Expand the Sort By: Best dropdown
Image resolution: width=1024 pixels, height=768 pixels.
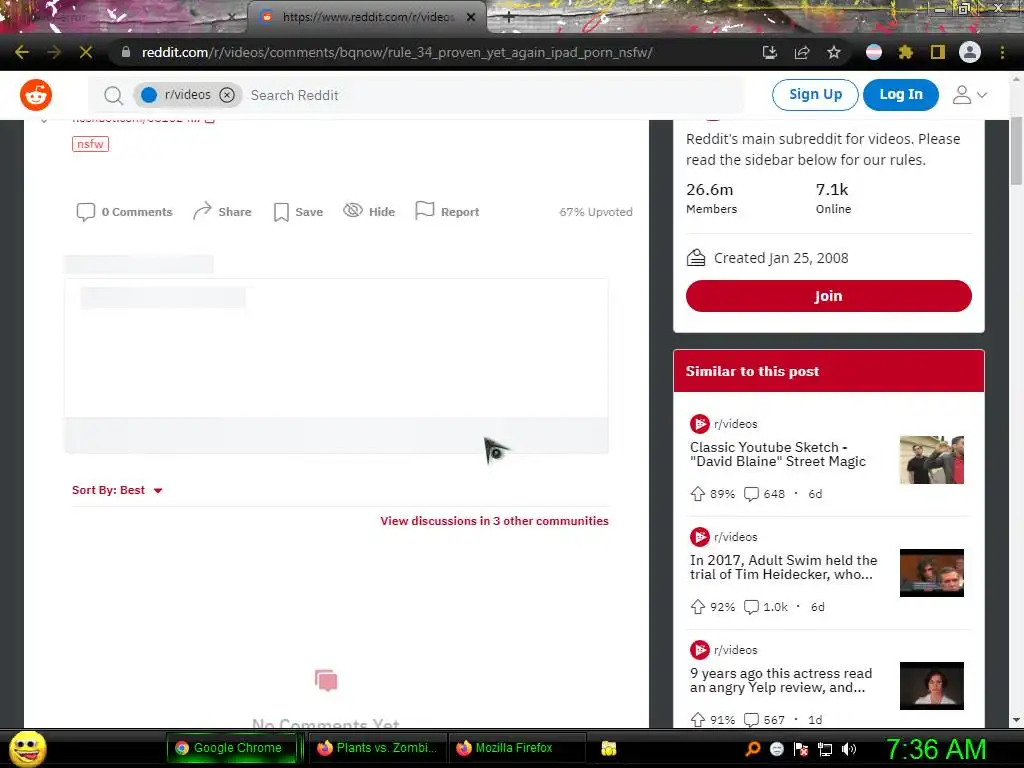point(117,490)
